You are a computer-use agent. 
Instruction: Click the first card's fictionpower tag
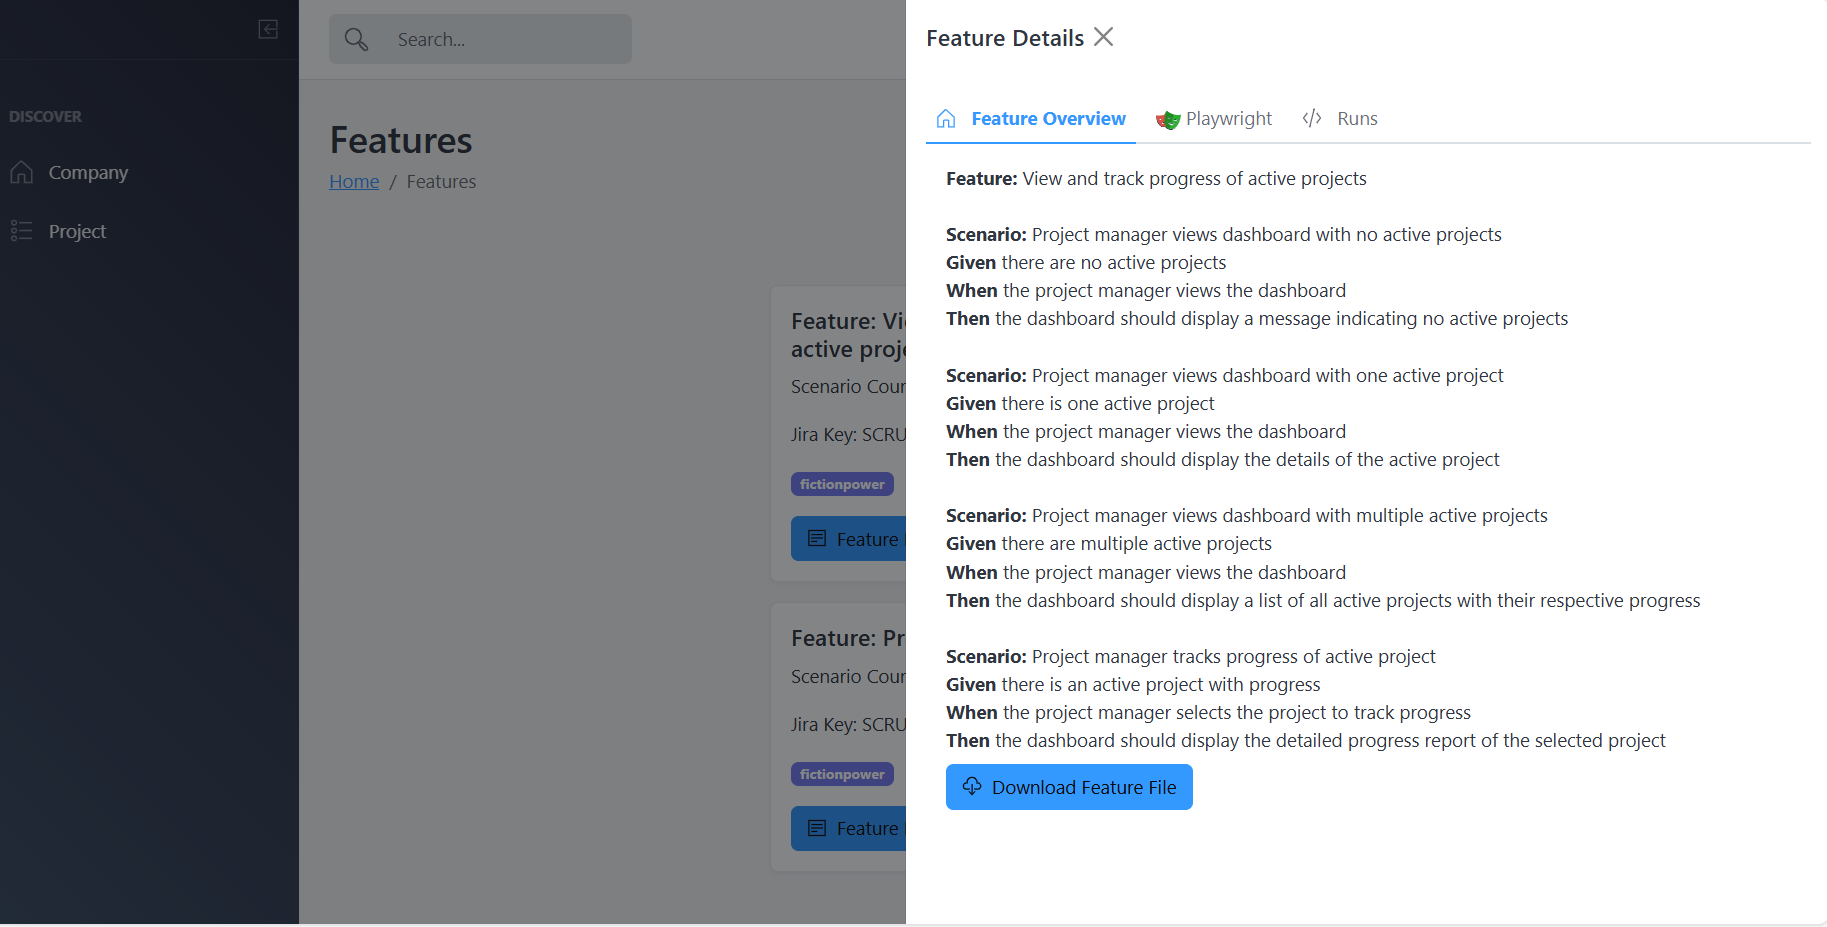tap(842, 484)
